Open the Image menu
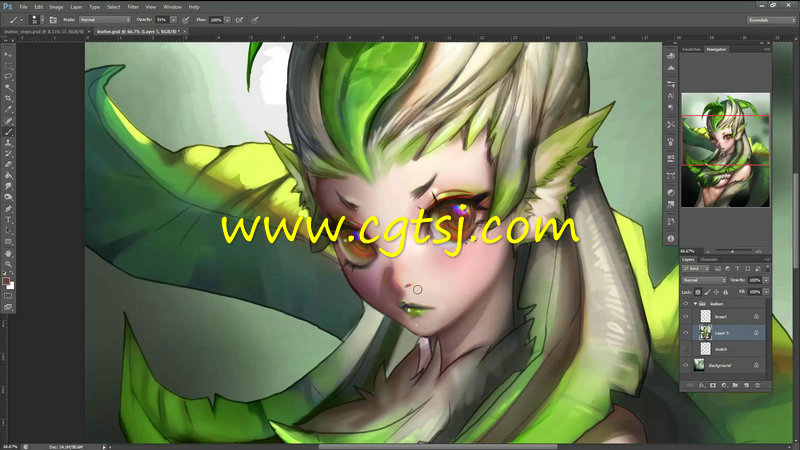The height and width of the screenshot is (450, 800). pos(56,7)
